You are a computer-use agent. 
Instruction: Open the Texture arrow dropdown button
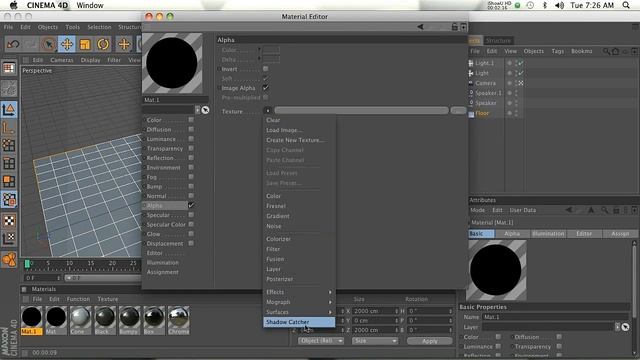coord(267,111)
